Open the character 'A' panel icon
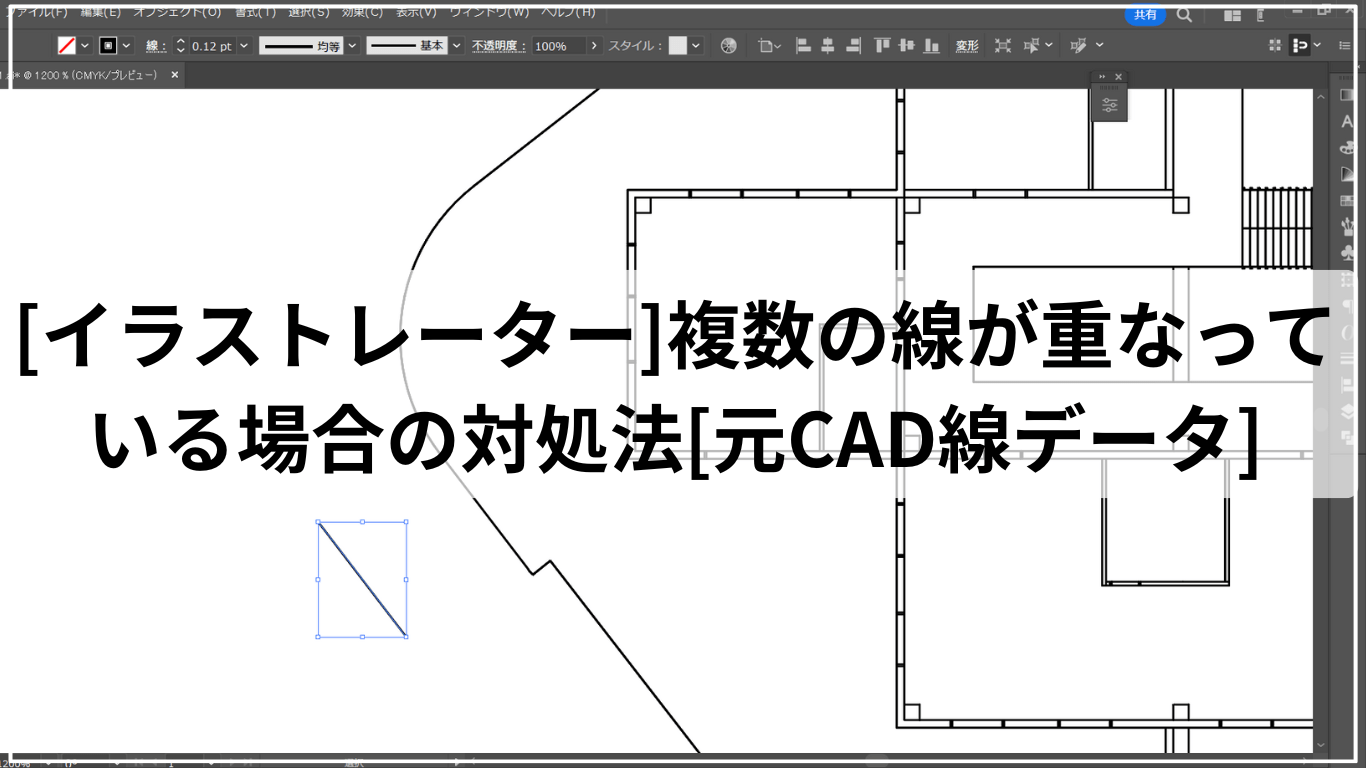This screenshot has height=768, width=1366. (x=1348, y=122)
